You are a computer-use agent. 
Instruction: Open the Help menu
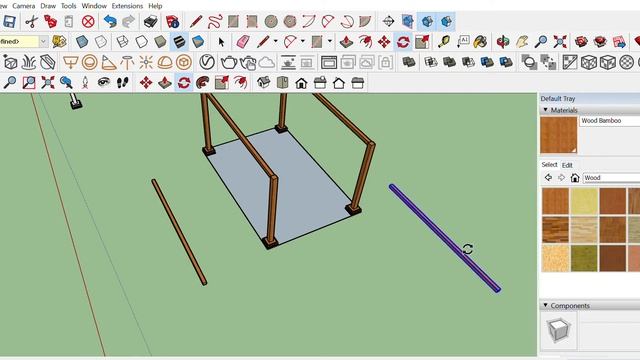155,6
